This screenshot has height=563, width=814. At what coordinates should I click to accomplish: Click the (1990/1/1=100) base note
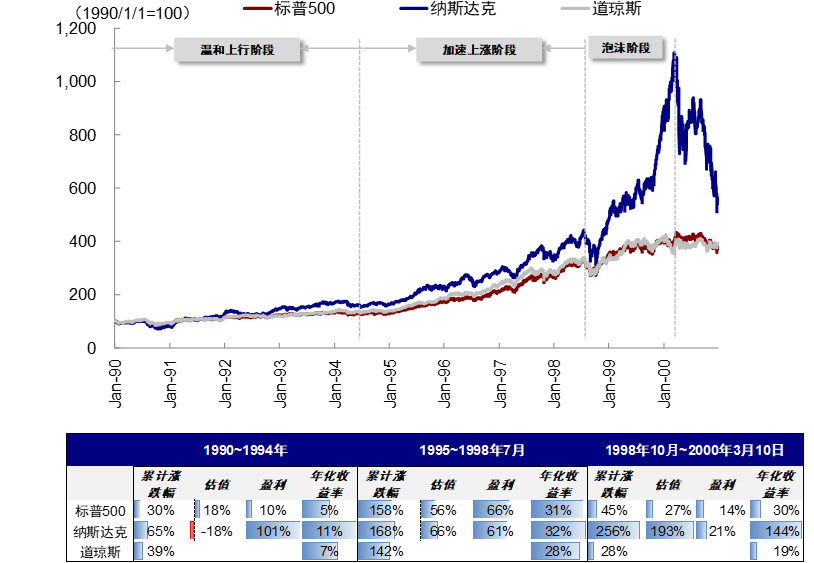[x=132, y=13]
